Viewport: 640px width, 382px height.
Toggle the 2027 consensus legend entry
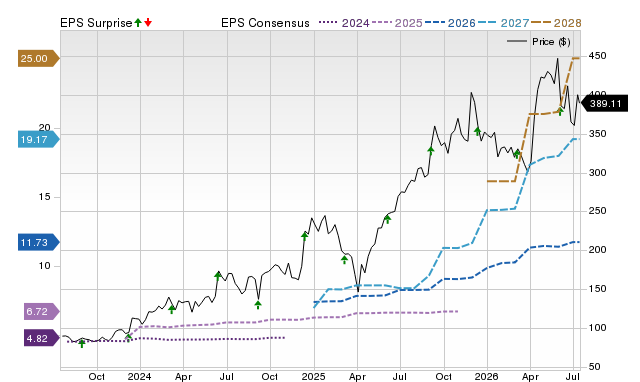coord(503,23)
